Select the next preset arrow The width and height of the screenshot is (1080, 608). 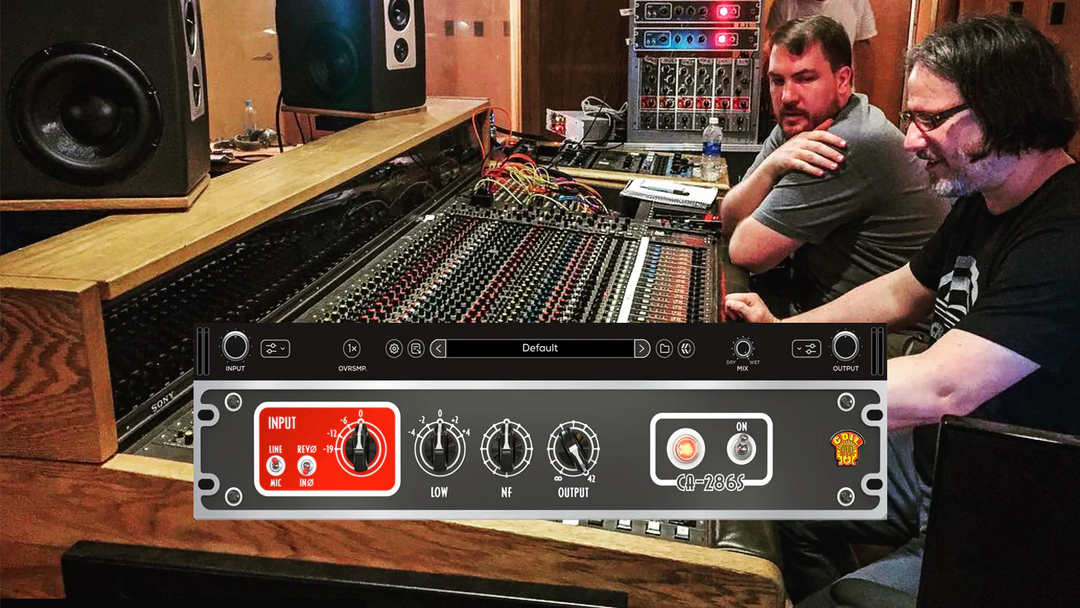click(x=641, y=348)
